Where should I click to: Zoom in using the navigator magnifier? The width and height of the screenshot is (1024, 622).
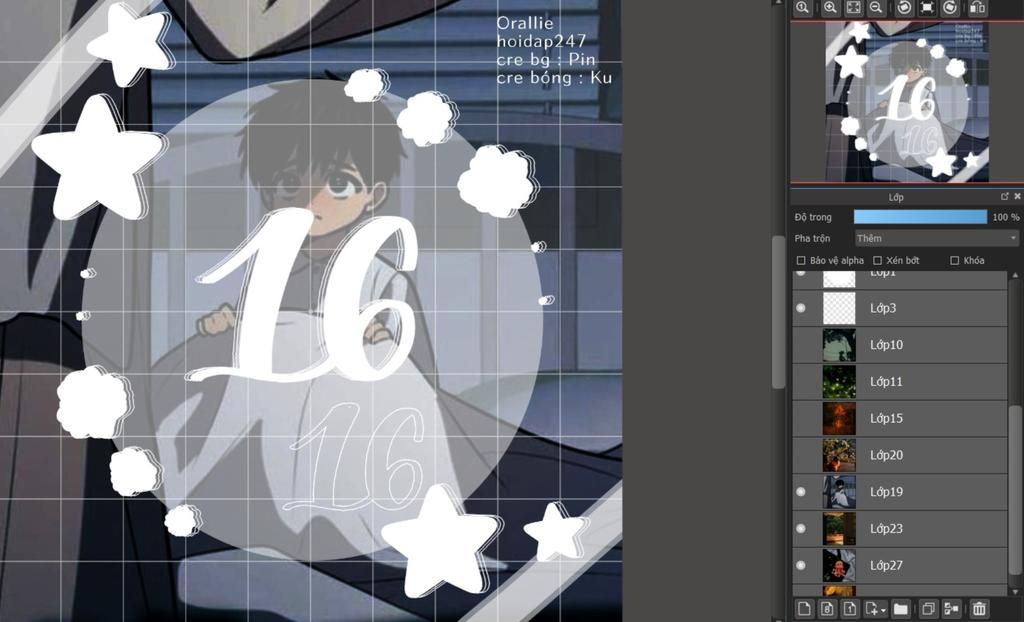tap(830, 8)
